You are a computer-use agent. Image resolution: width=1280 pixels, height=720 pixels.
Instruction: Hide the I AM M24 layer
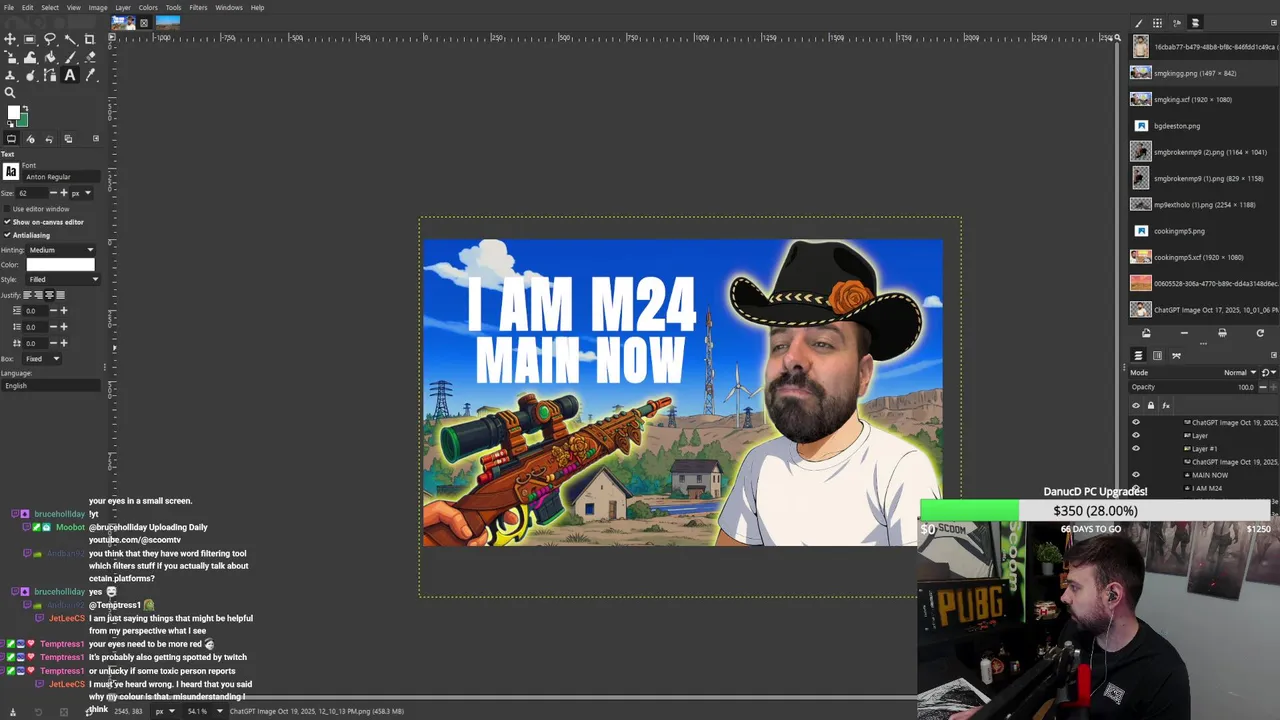click(1135, 488)
